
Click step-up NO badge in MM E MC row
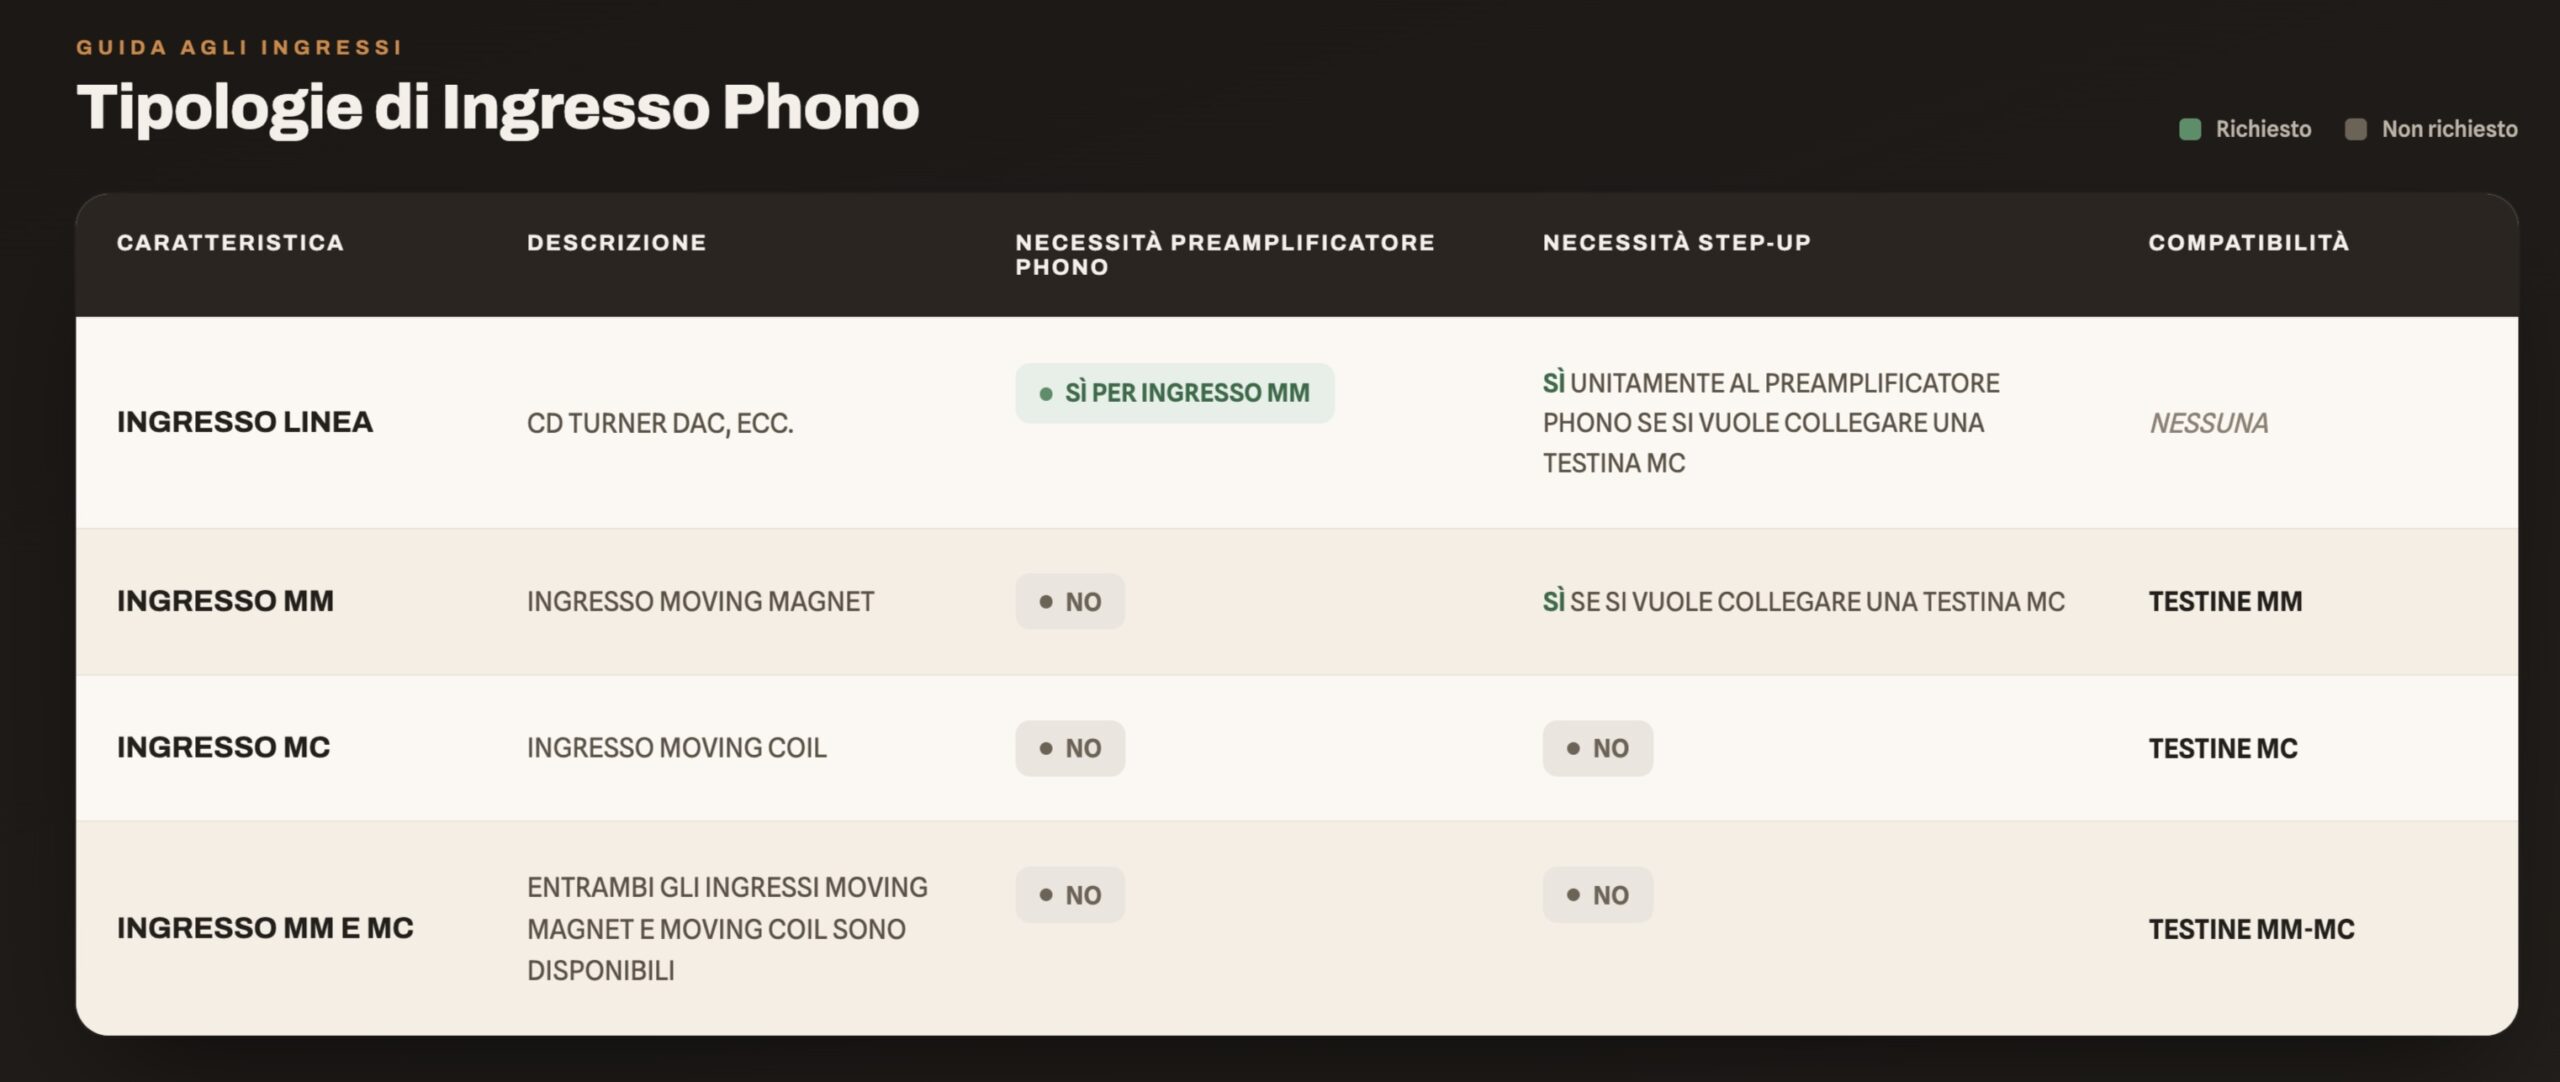1597,894
